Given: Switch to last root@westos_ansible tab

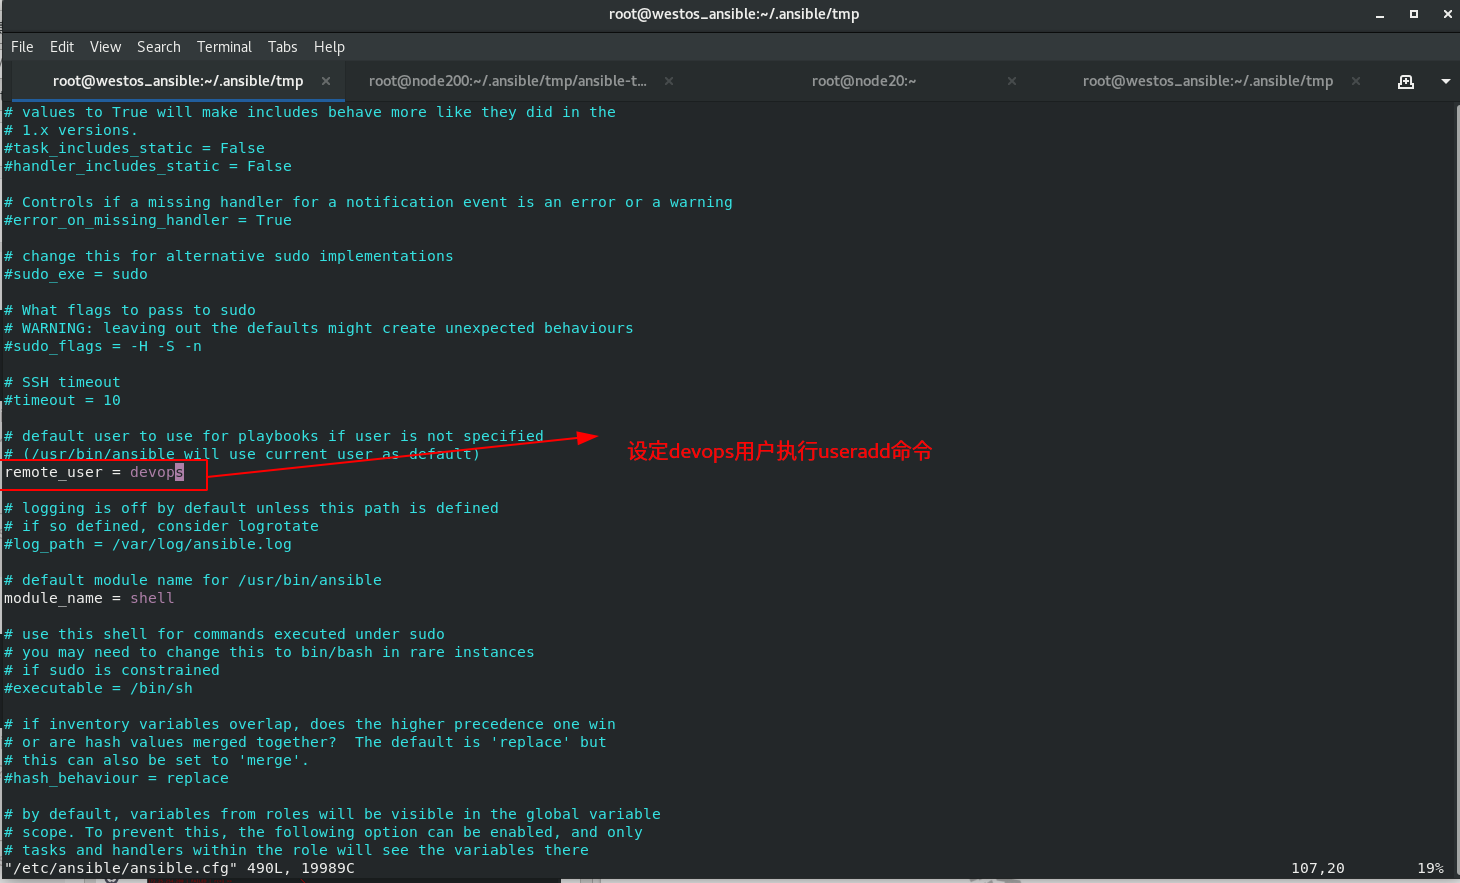Looking at the screenshot, I should (x=1208, y=81).
